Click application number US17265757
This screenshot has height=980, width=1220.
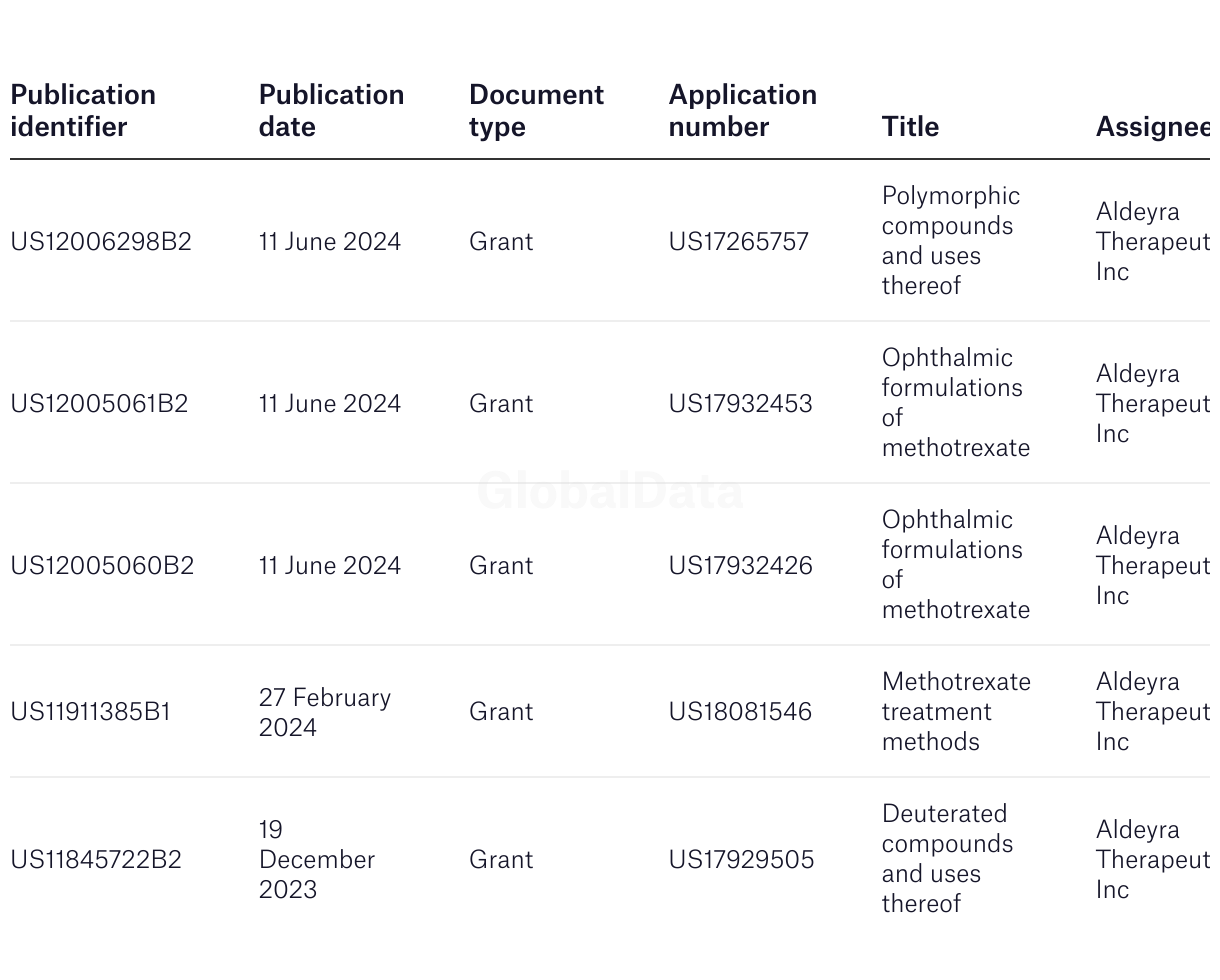(739, 242)
